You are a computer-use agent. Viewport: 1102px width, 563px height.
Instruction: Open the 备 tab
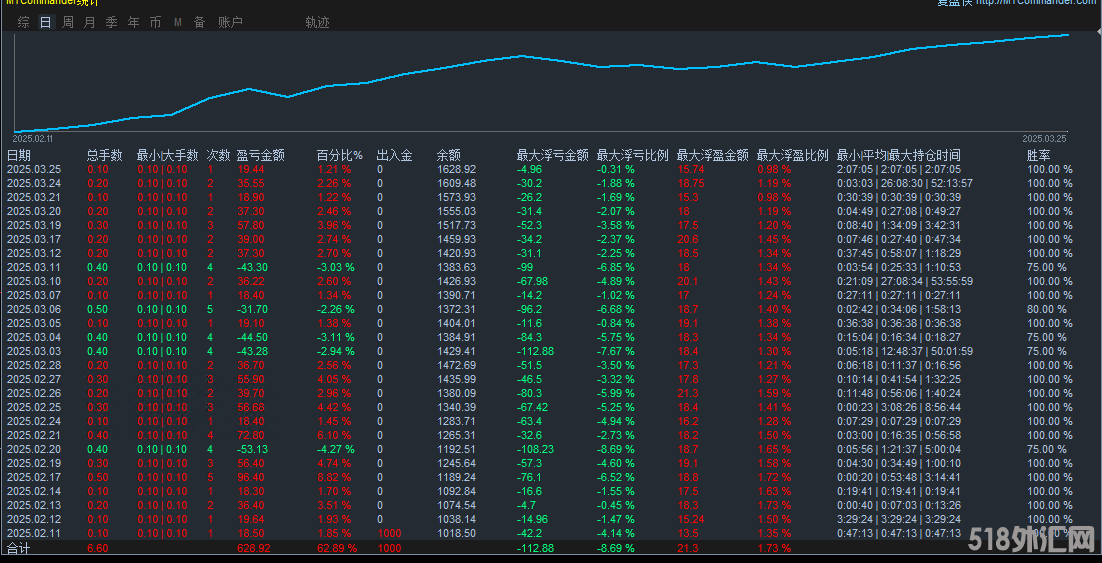click(x=199, y=22)
